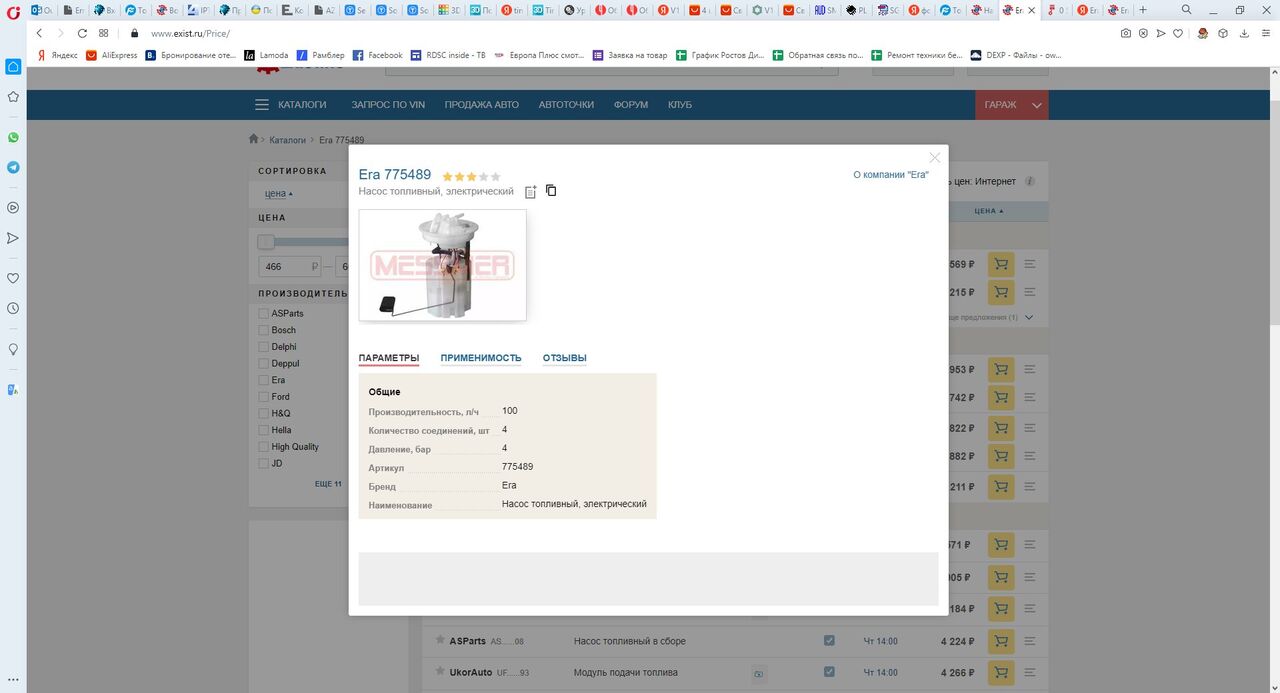1280x693 pixels.
Task: Open the fuel pump product image
Action: 442,265
